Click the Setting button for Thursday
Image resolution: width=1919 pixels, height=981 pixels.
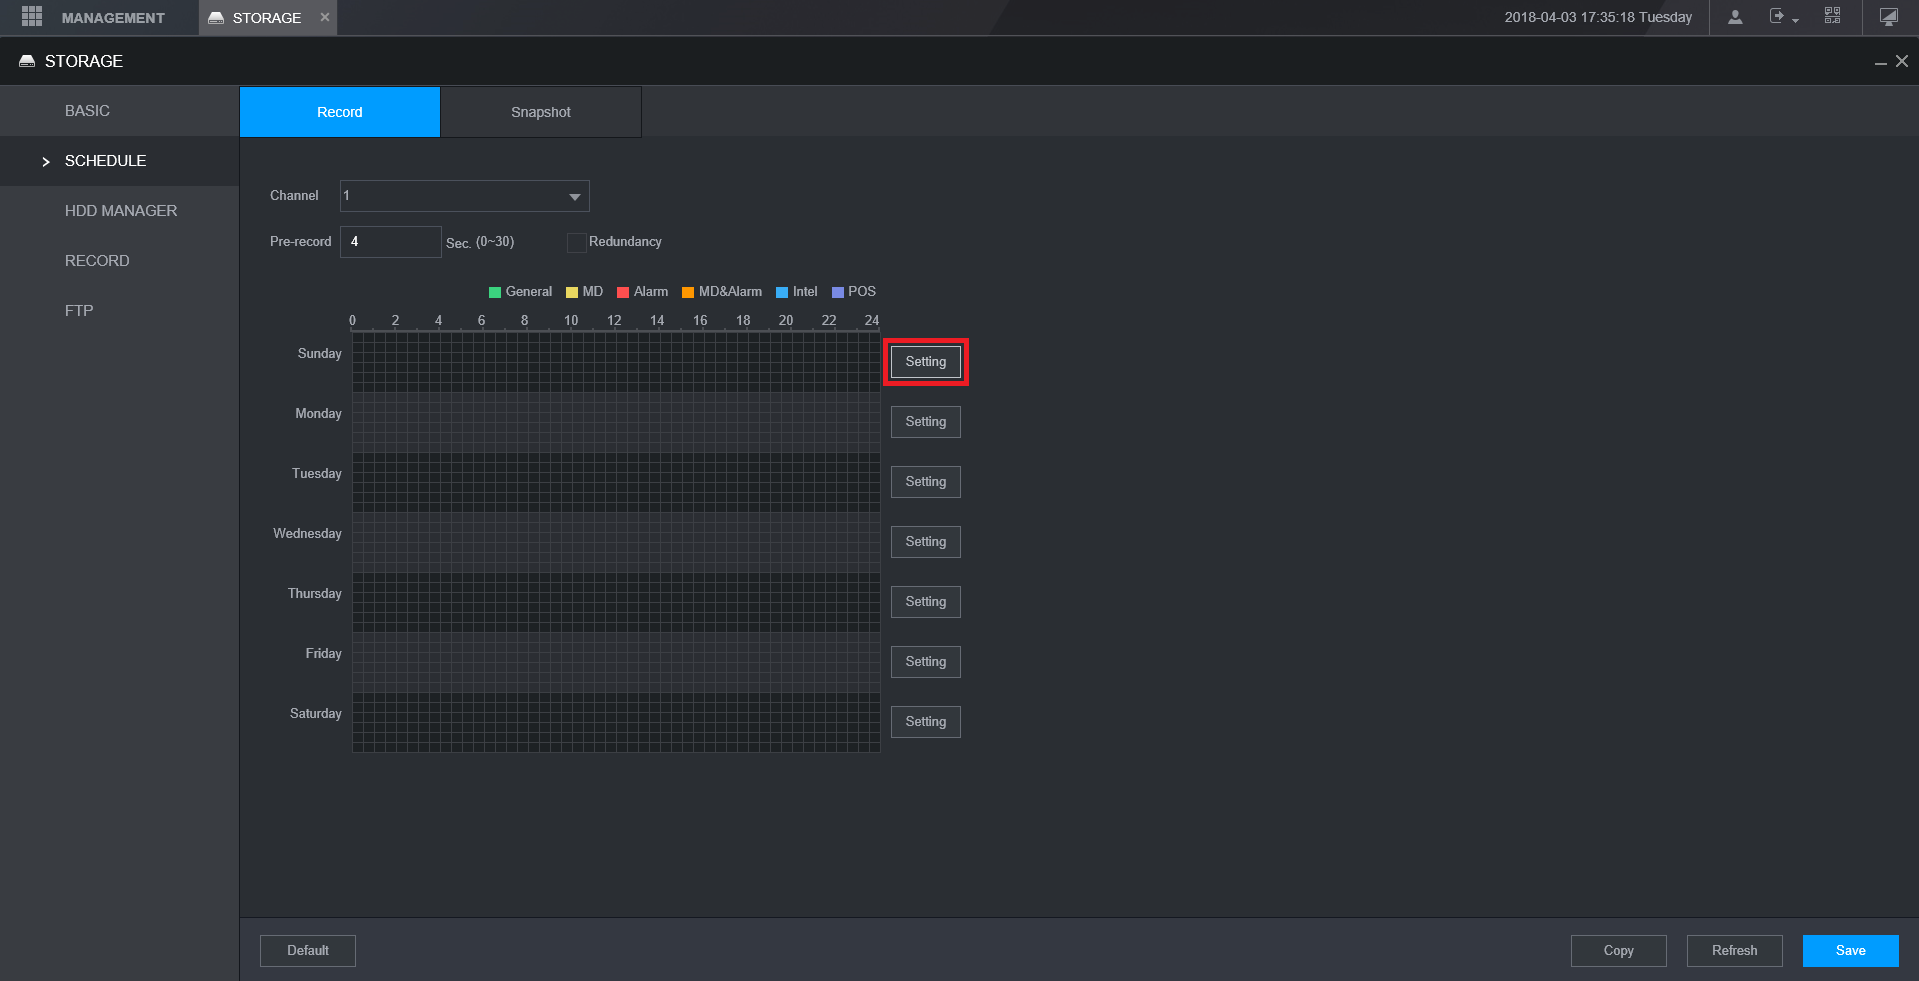pos(926,602)
